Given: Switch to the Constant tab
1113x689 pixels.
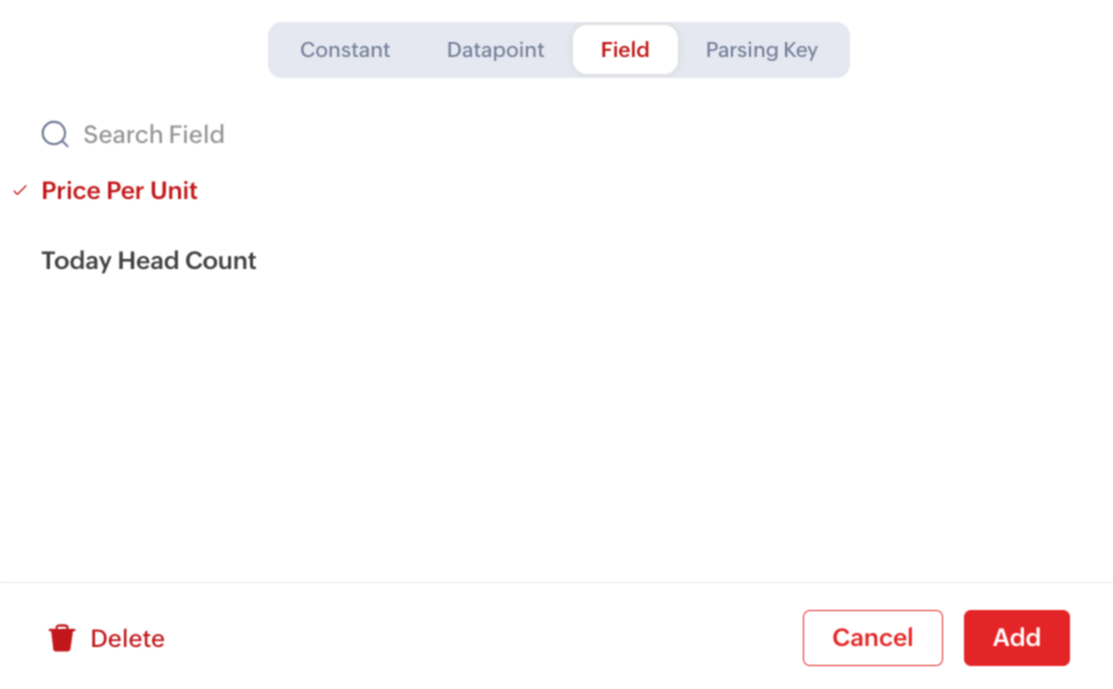Looking at the screenshot, I should click(x=345, y=50).
